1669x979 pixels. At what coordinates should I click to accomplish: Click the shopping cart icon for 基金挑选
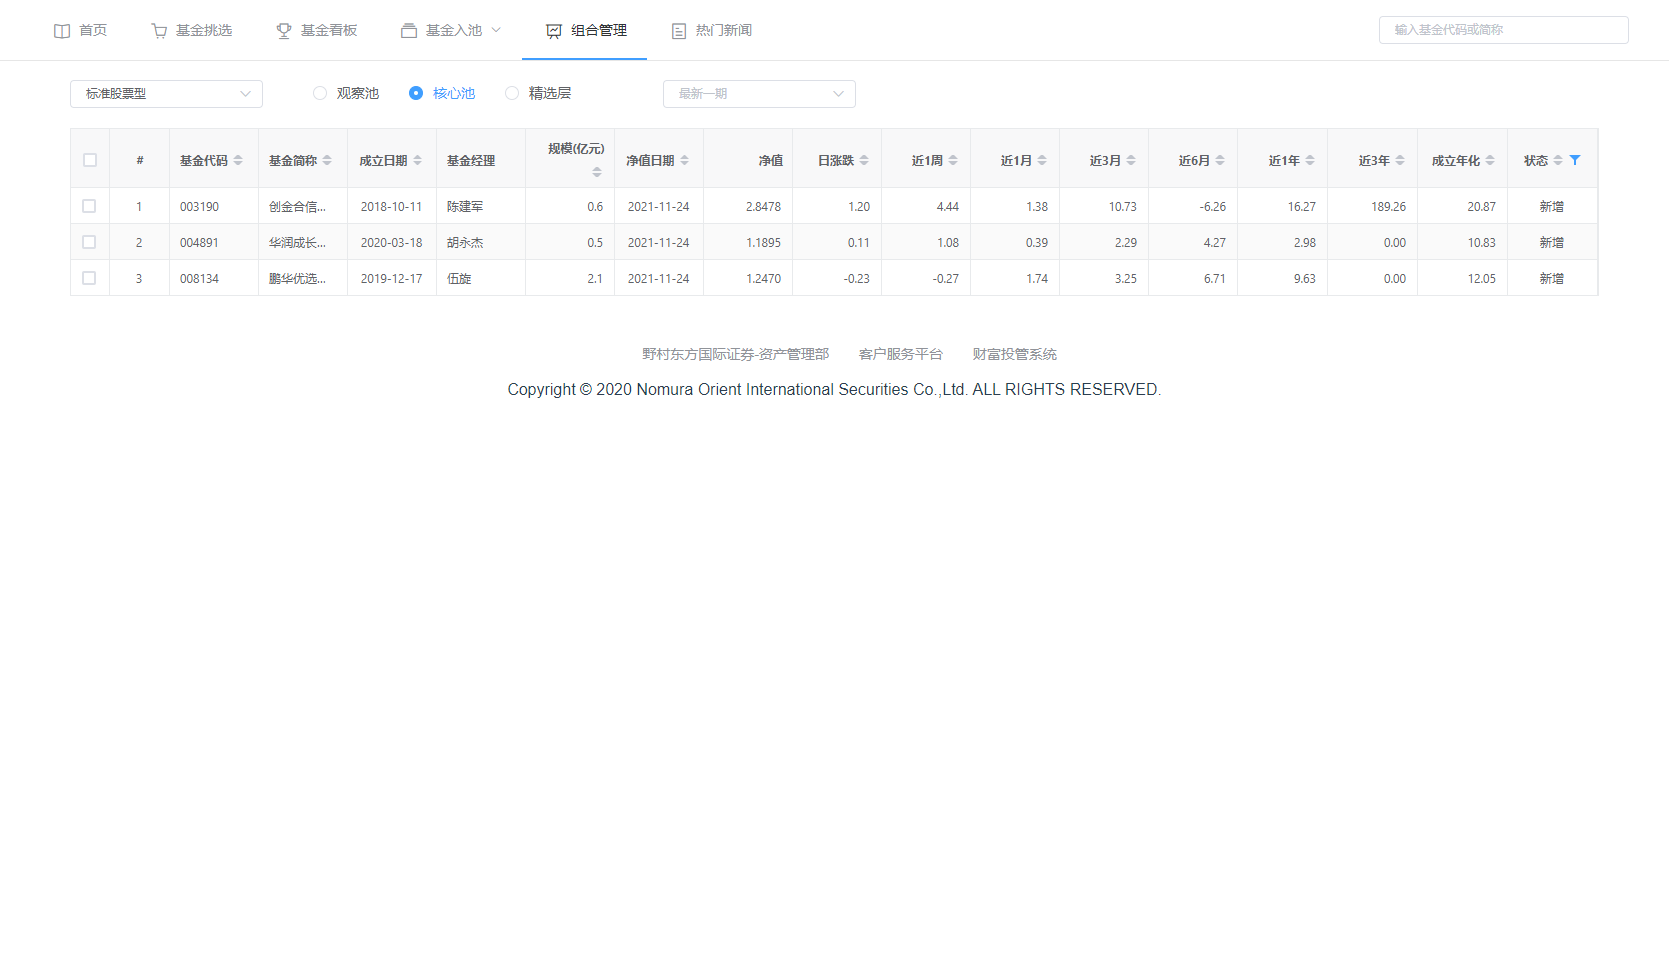pos(159,31)
